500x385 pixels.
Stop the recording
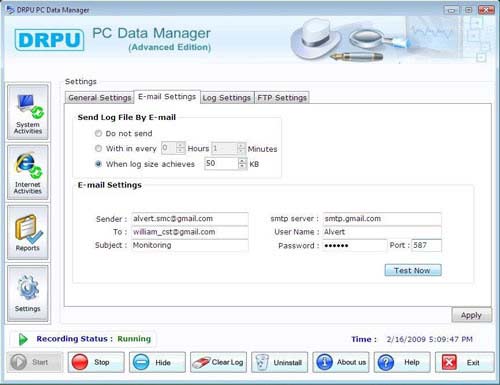[x=96, y=362]
